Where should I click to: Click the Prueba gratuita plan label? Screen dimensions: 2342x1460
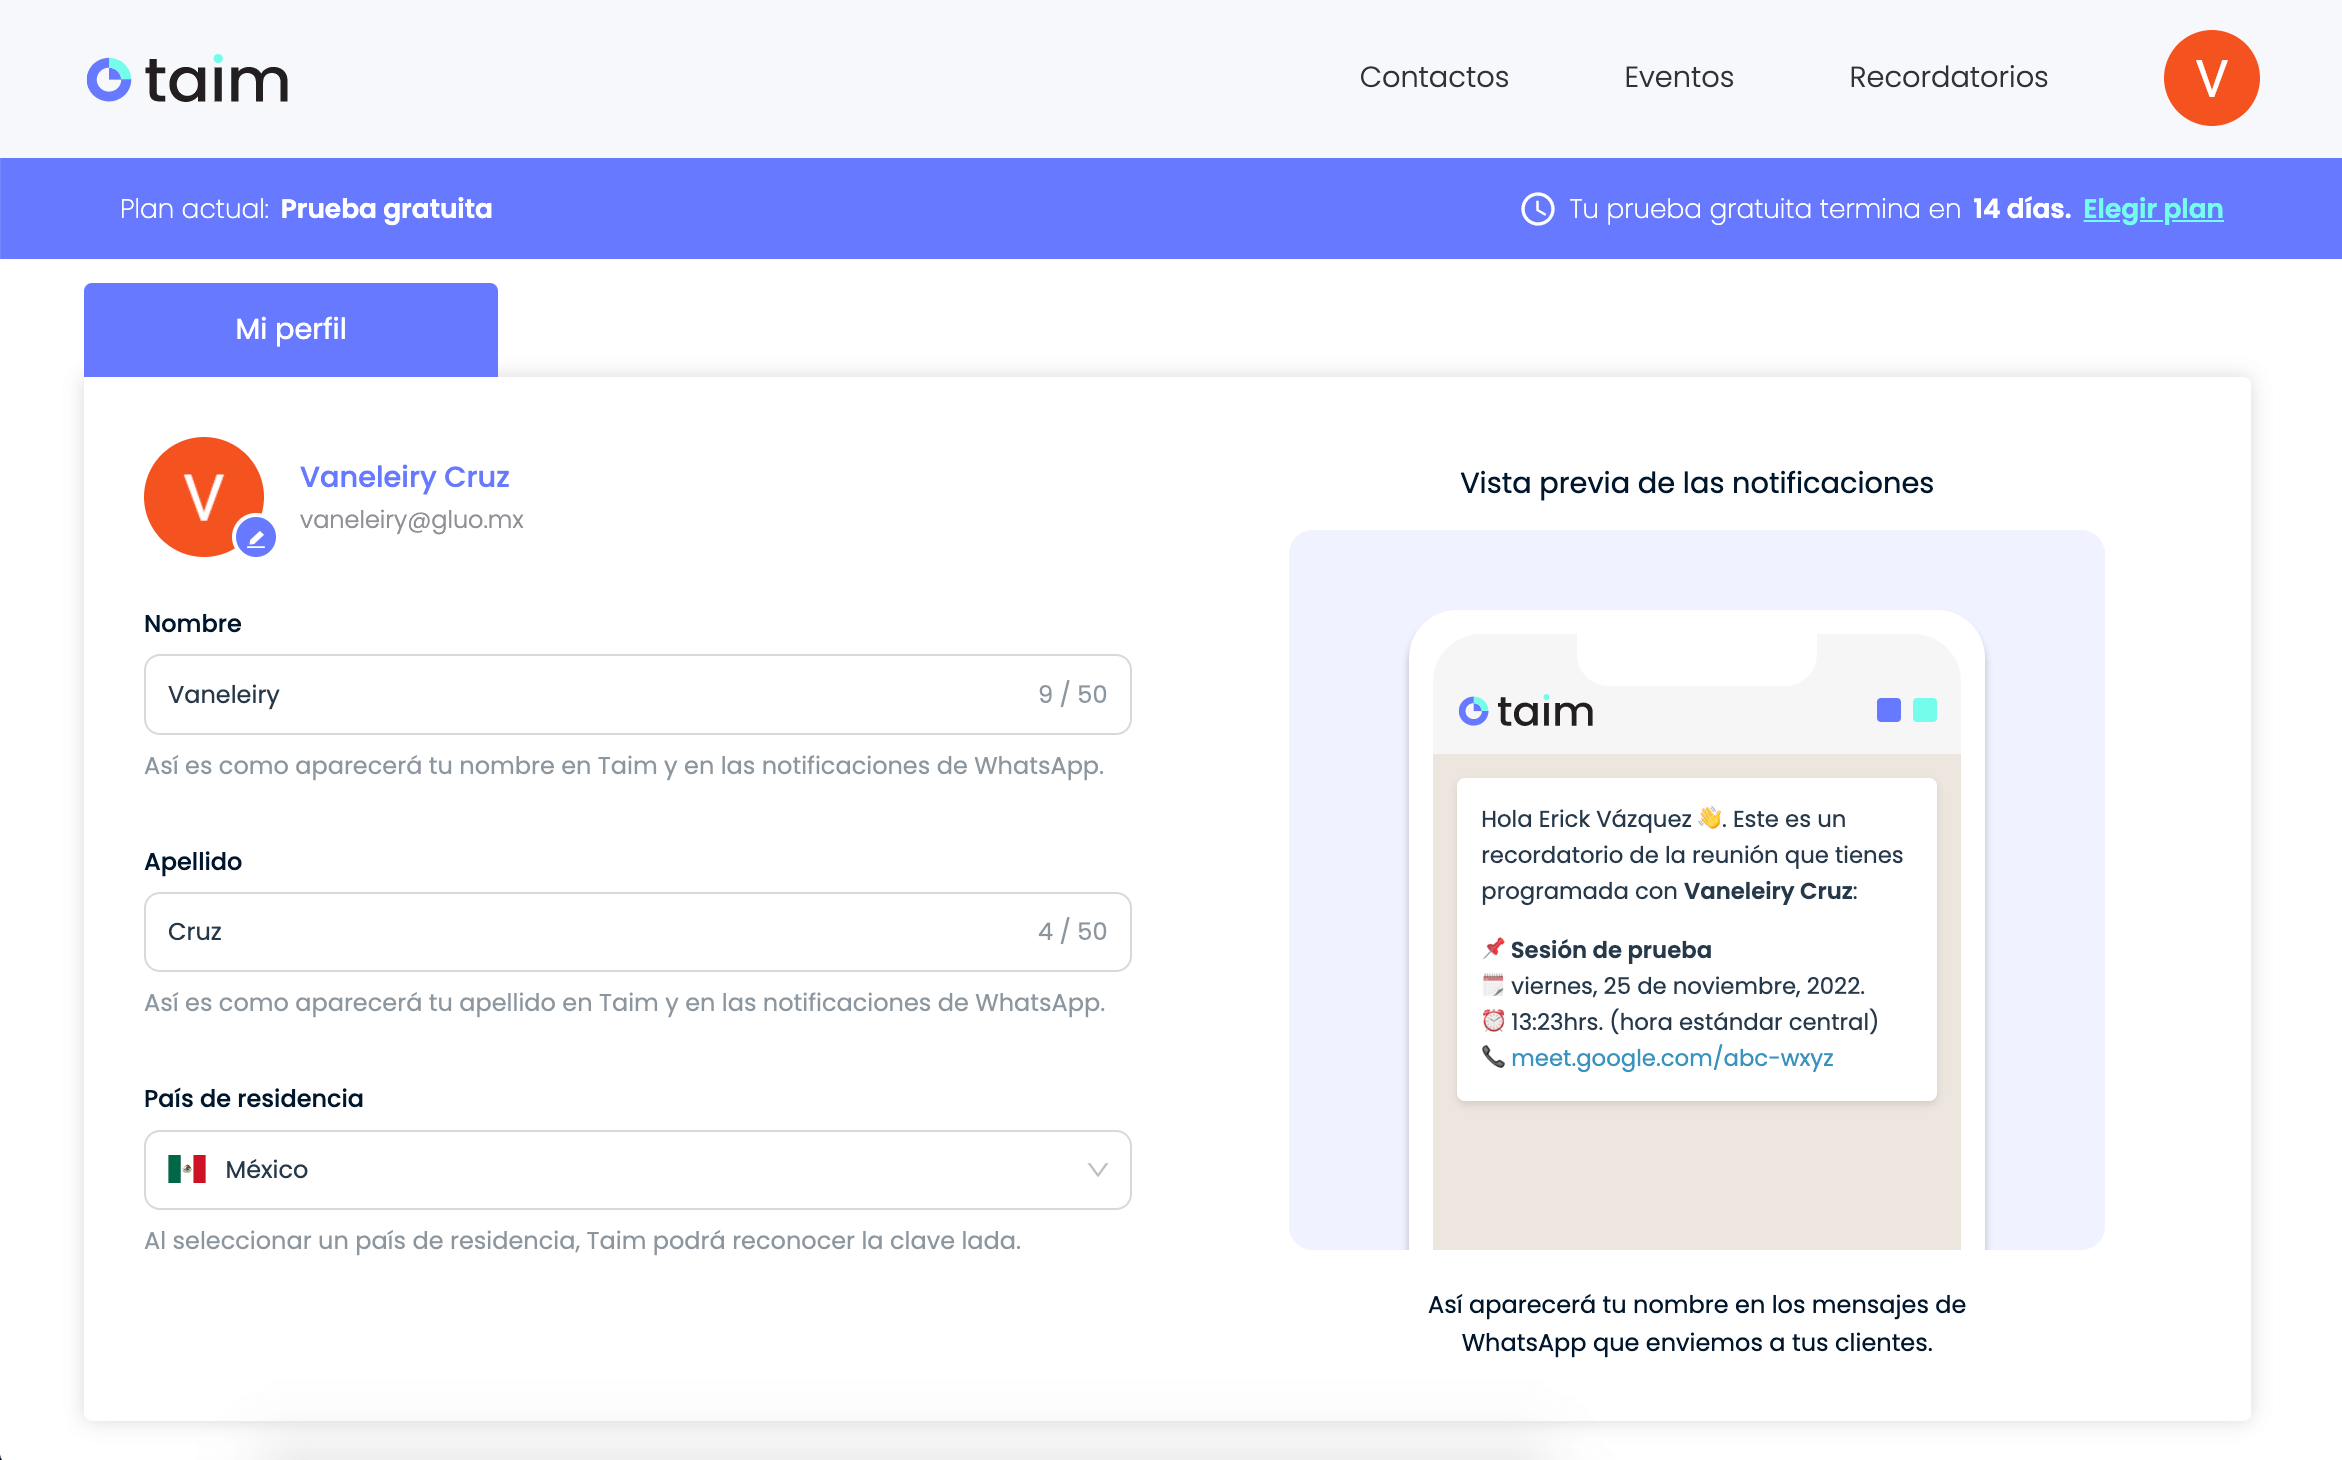[386, 209]
